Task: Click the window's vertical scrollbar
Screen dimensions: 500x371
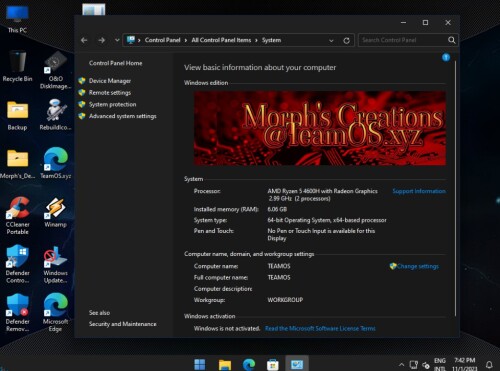Action: click(x=455, y=188)
